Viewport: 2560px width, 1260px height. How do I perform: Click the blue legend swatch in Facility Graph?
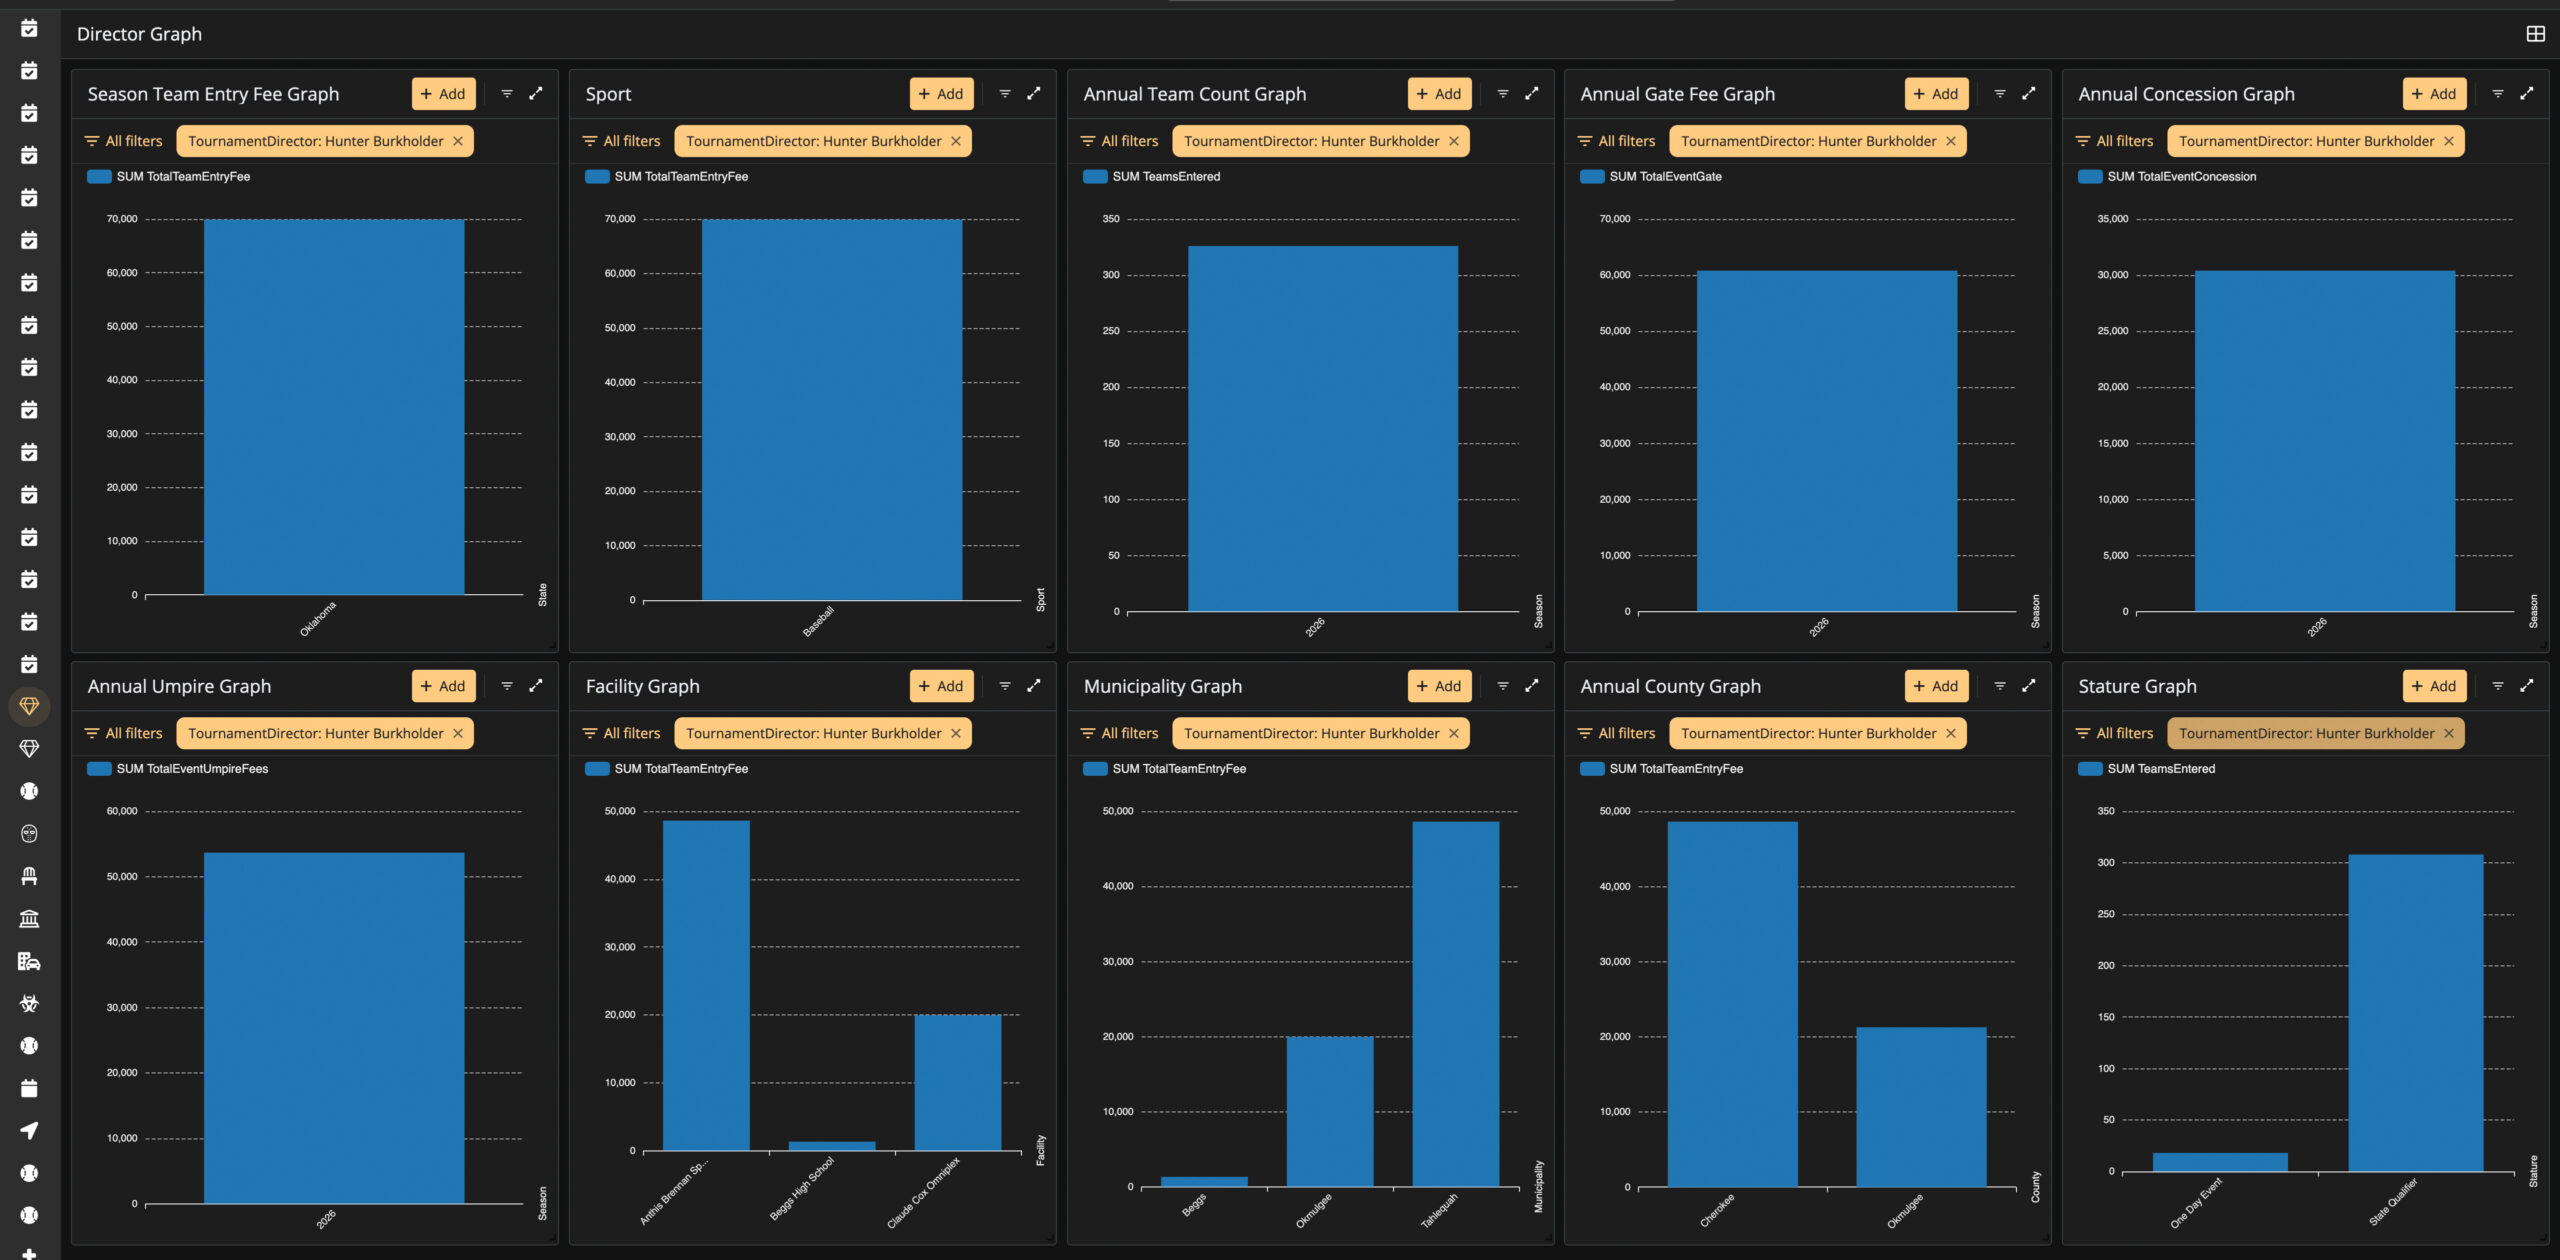pos(597,769)
